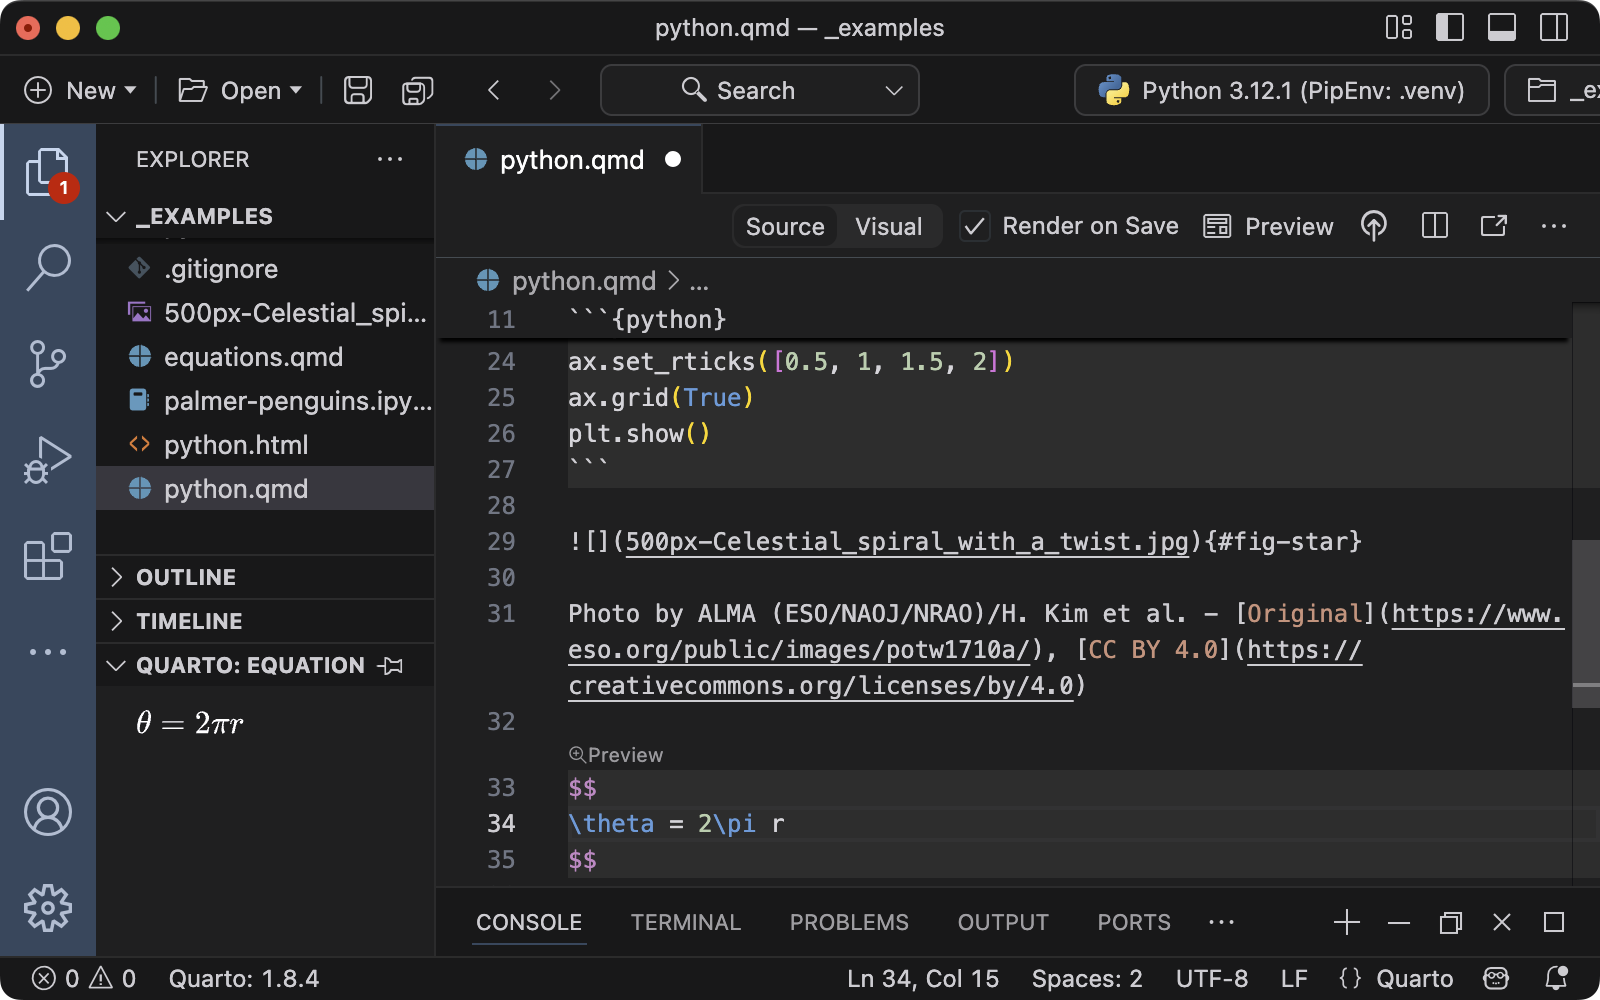Toggle Render on Save
Image resolution: width=1600 pixels, height=1000 pixels.
975,226
